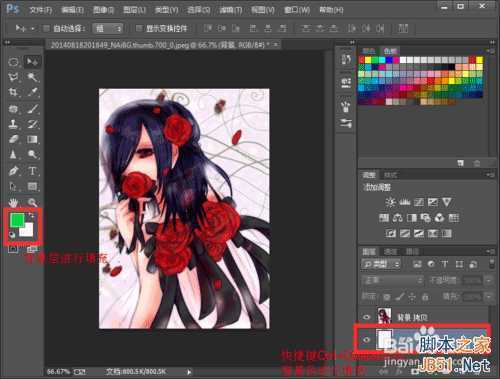Toggle type layer filter
The image size is (500, 379).
click(445, 264)
